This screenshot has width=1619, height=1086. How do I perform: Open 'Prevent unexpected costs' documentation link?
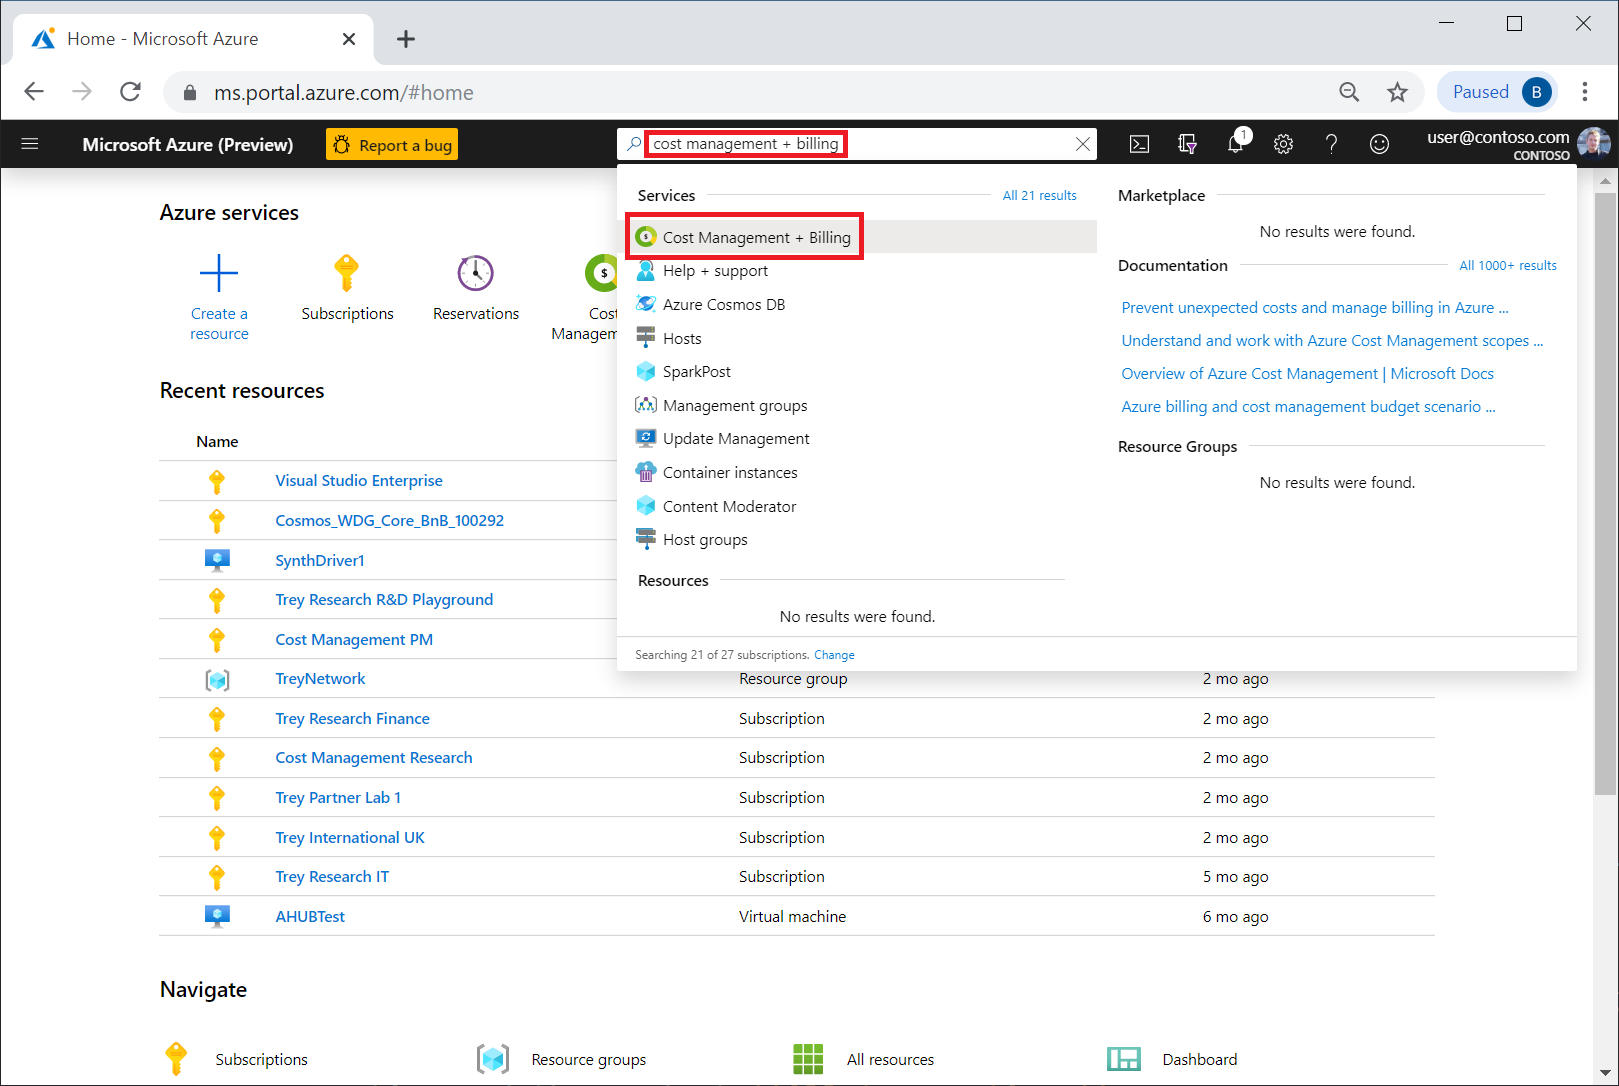(1314, 308)
